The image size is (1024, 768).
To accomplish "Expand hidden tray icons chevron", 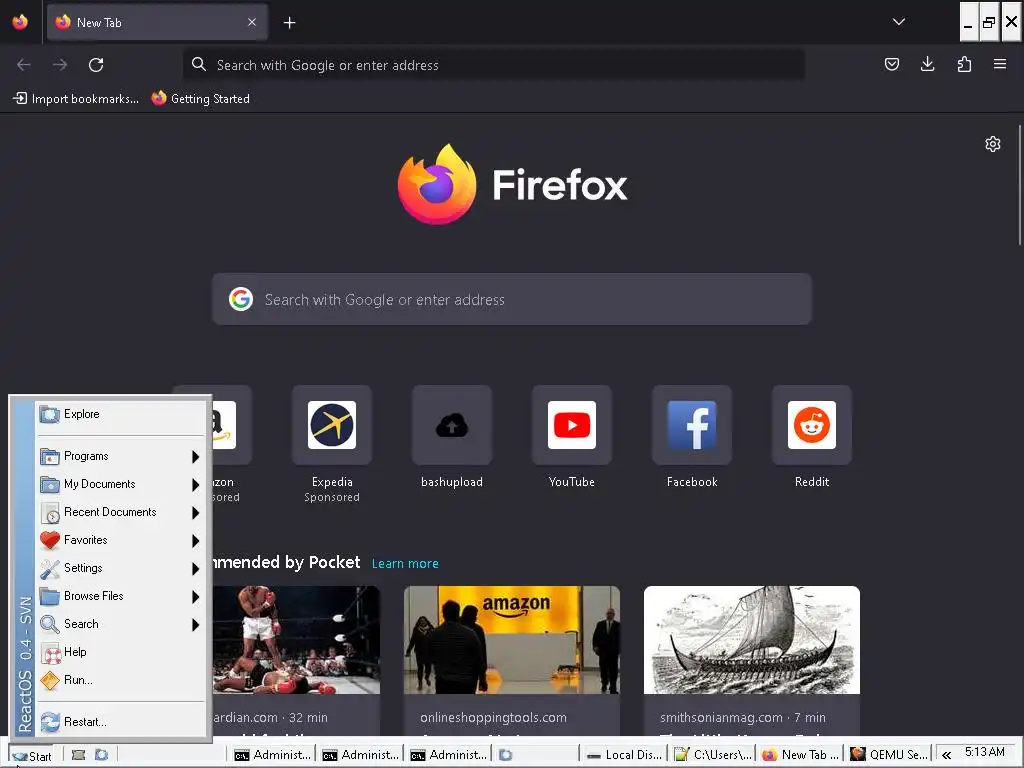I will coord(946,755).
